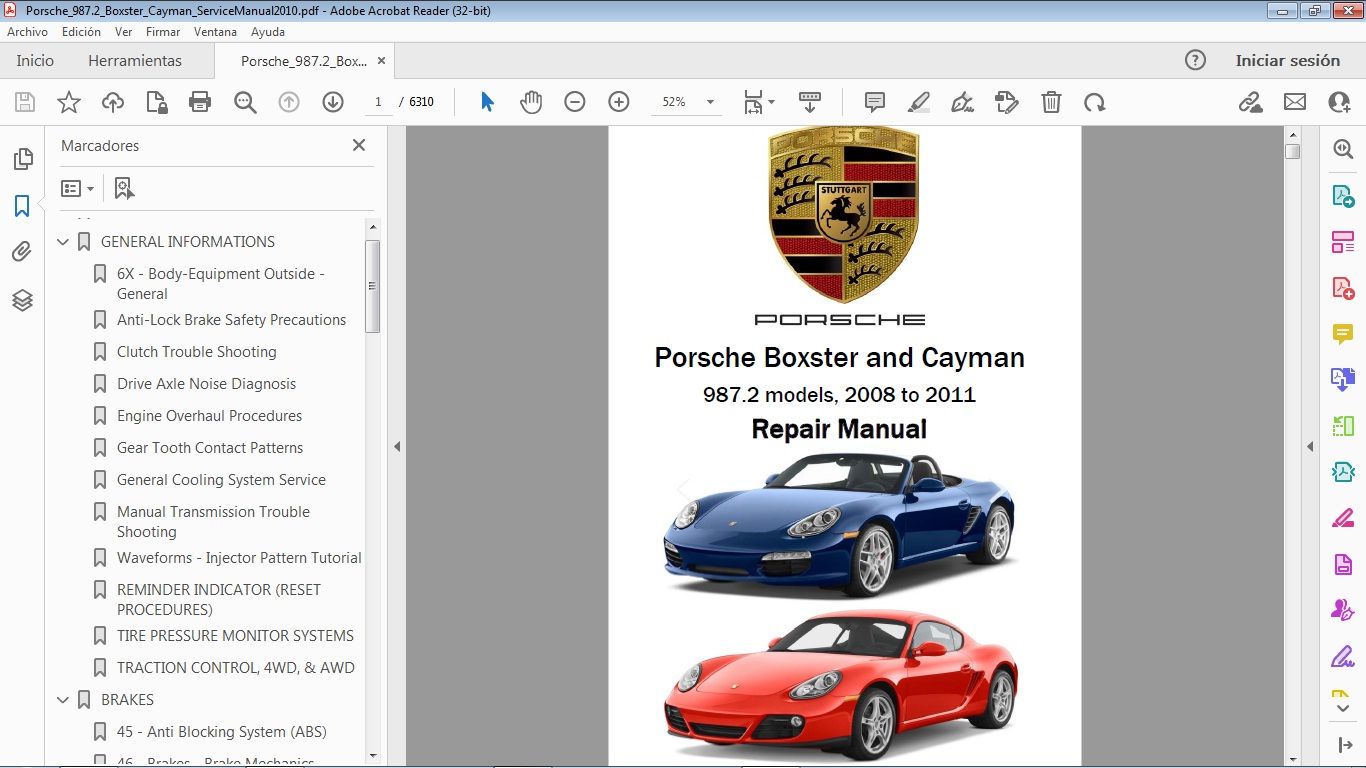Image resolution: width=1366 pixels, height=768 pixels.
Task: Open Clutch Trouble Shooting bookmark
Action: tap(196, 352)
